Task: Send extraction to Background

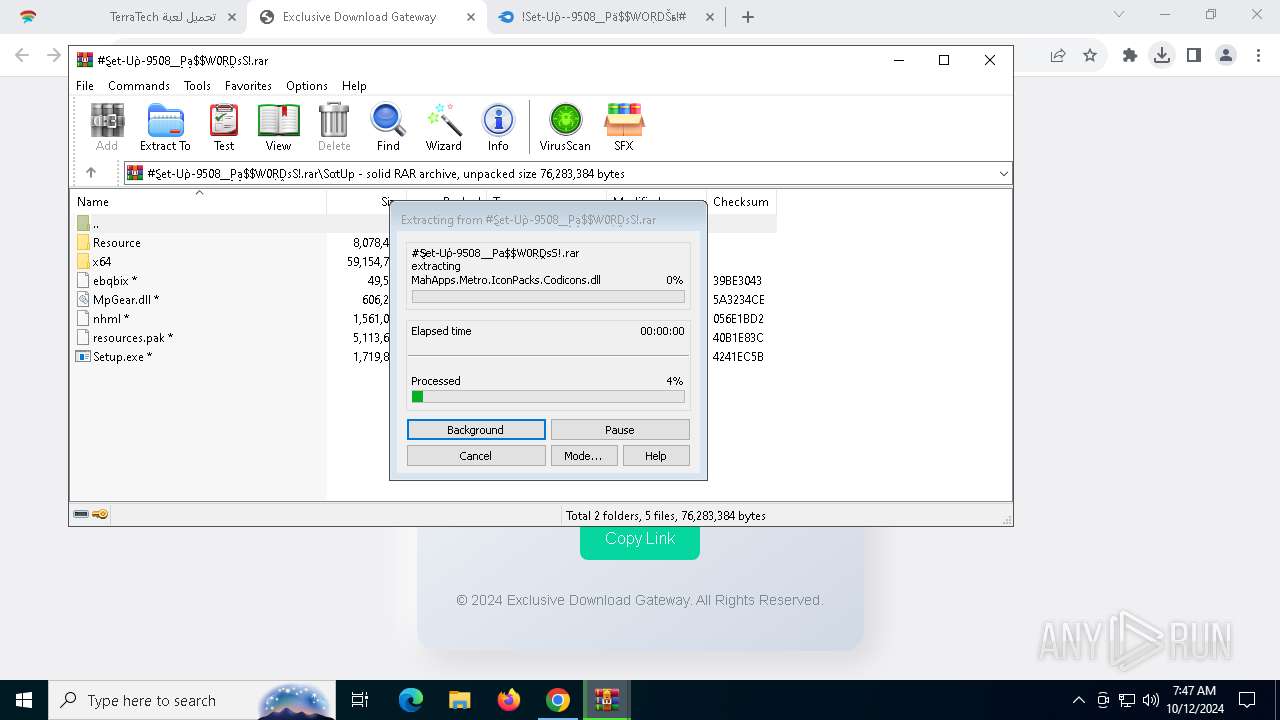Action: [476, 430]
